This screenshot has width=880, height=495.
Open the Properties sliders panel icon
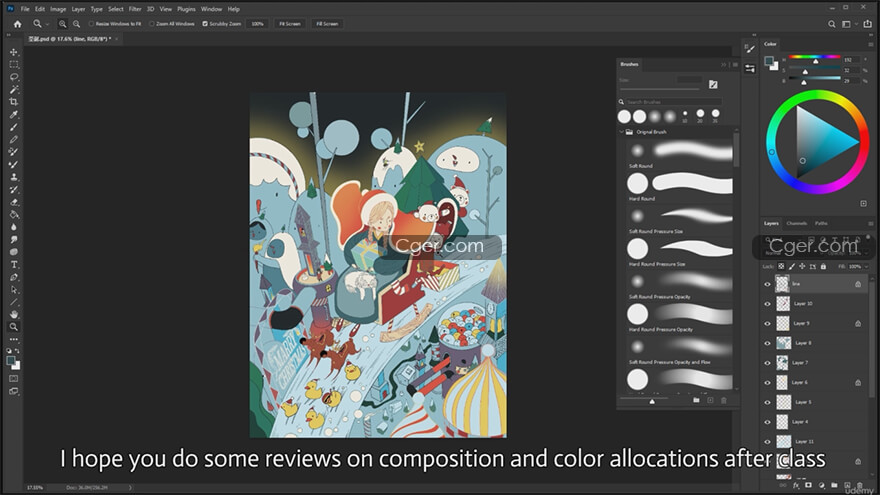tap(750, 68)
